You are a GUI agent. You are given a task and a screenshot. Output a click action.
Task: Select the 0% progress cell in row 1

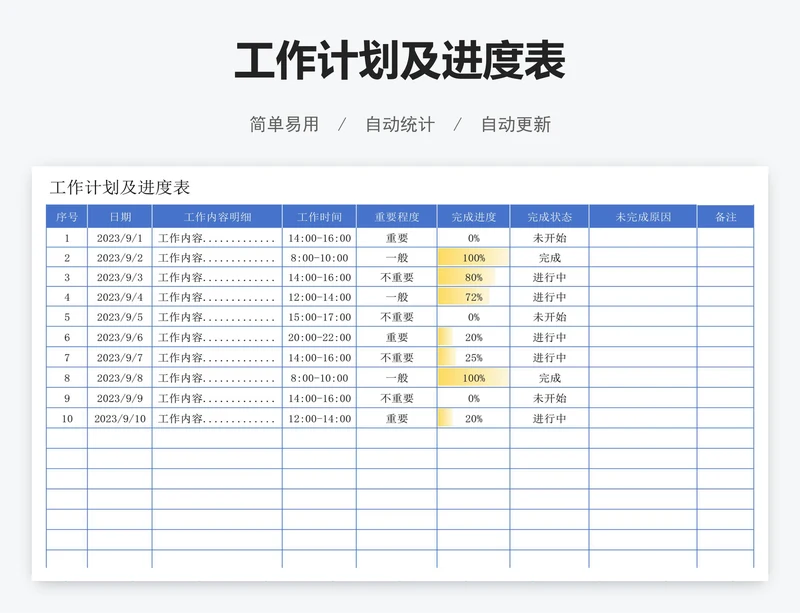point(473,238)
